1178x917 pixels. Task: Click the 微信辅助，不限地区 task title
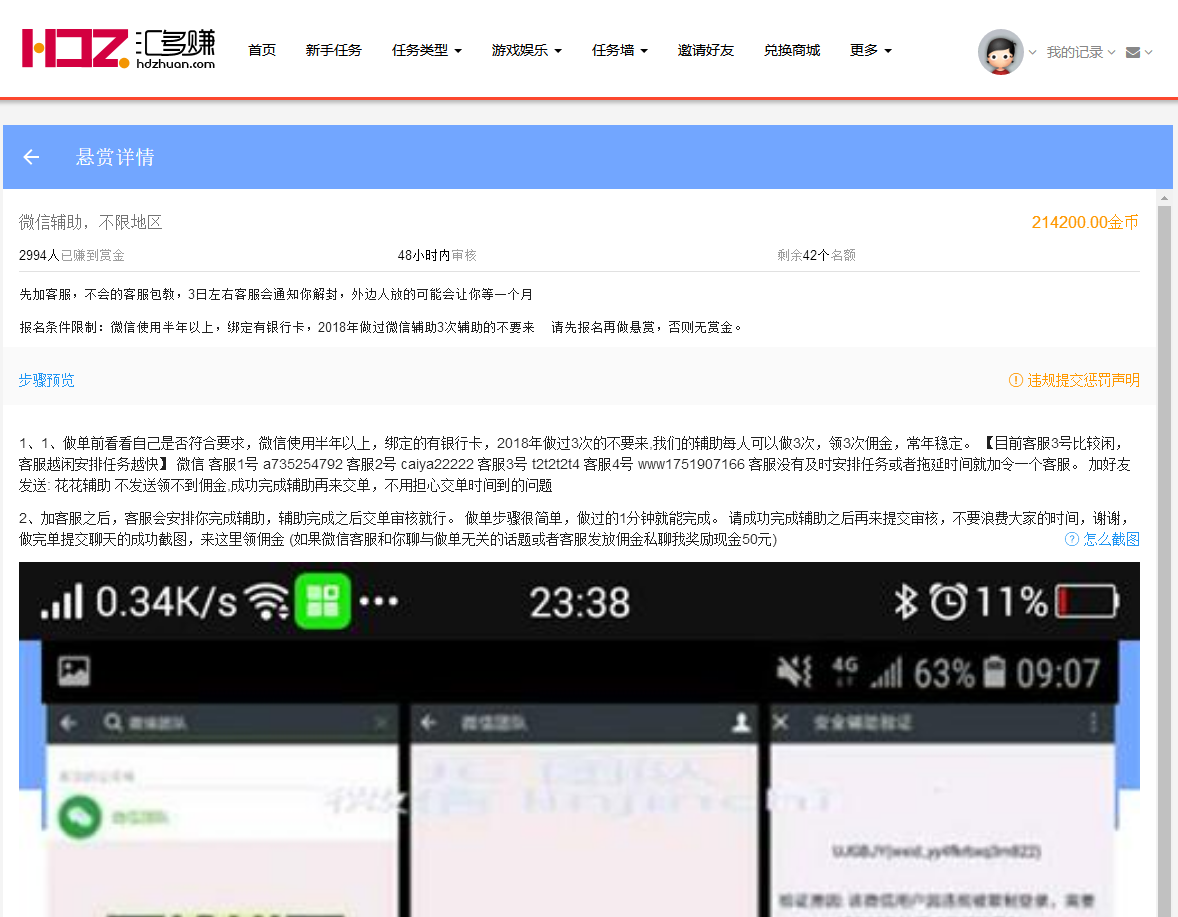pyautogui.click(x=90, y=222)
